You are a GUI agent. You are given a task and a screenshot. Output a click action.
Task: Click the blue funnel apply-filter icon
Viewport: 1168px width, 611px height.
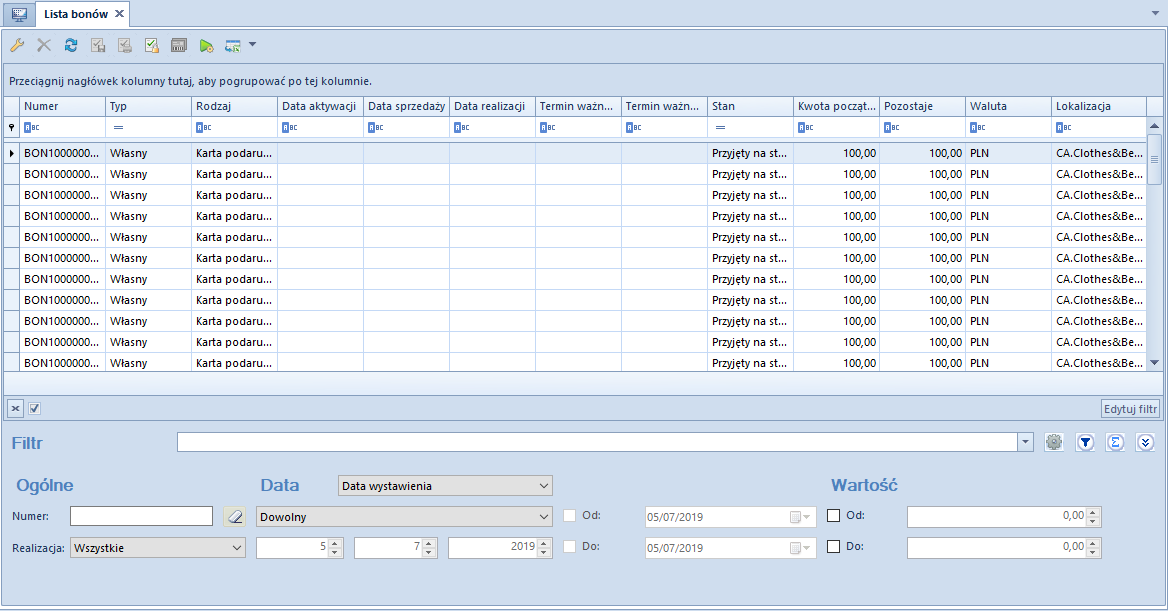click(1085, 442)
